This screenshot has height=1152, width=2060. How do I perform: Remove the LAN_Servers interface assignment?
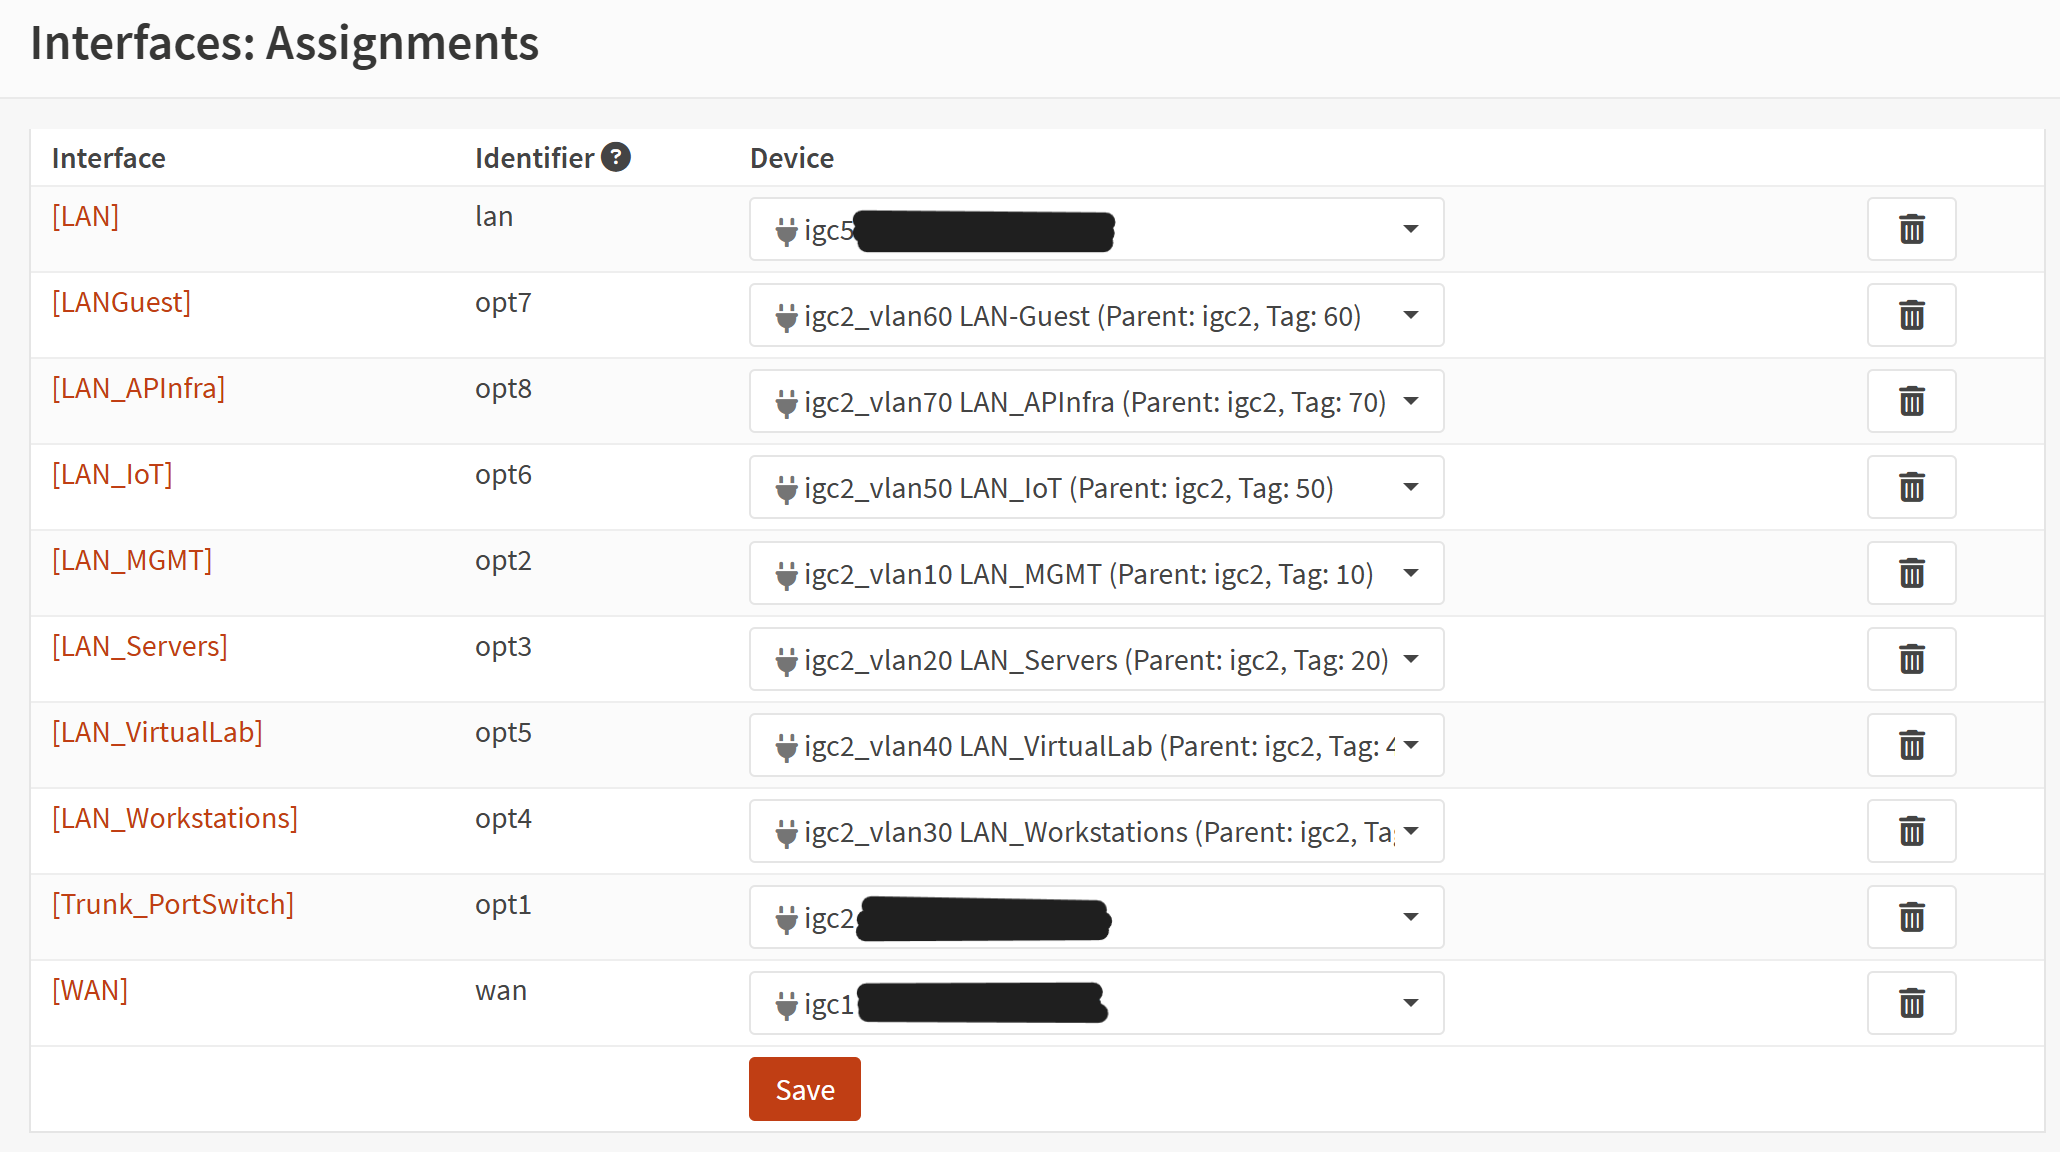[1911, 659]
